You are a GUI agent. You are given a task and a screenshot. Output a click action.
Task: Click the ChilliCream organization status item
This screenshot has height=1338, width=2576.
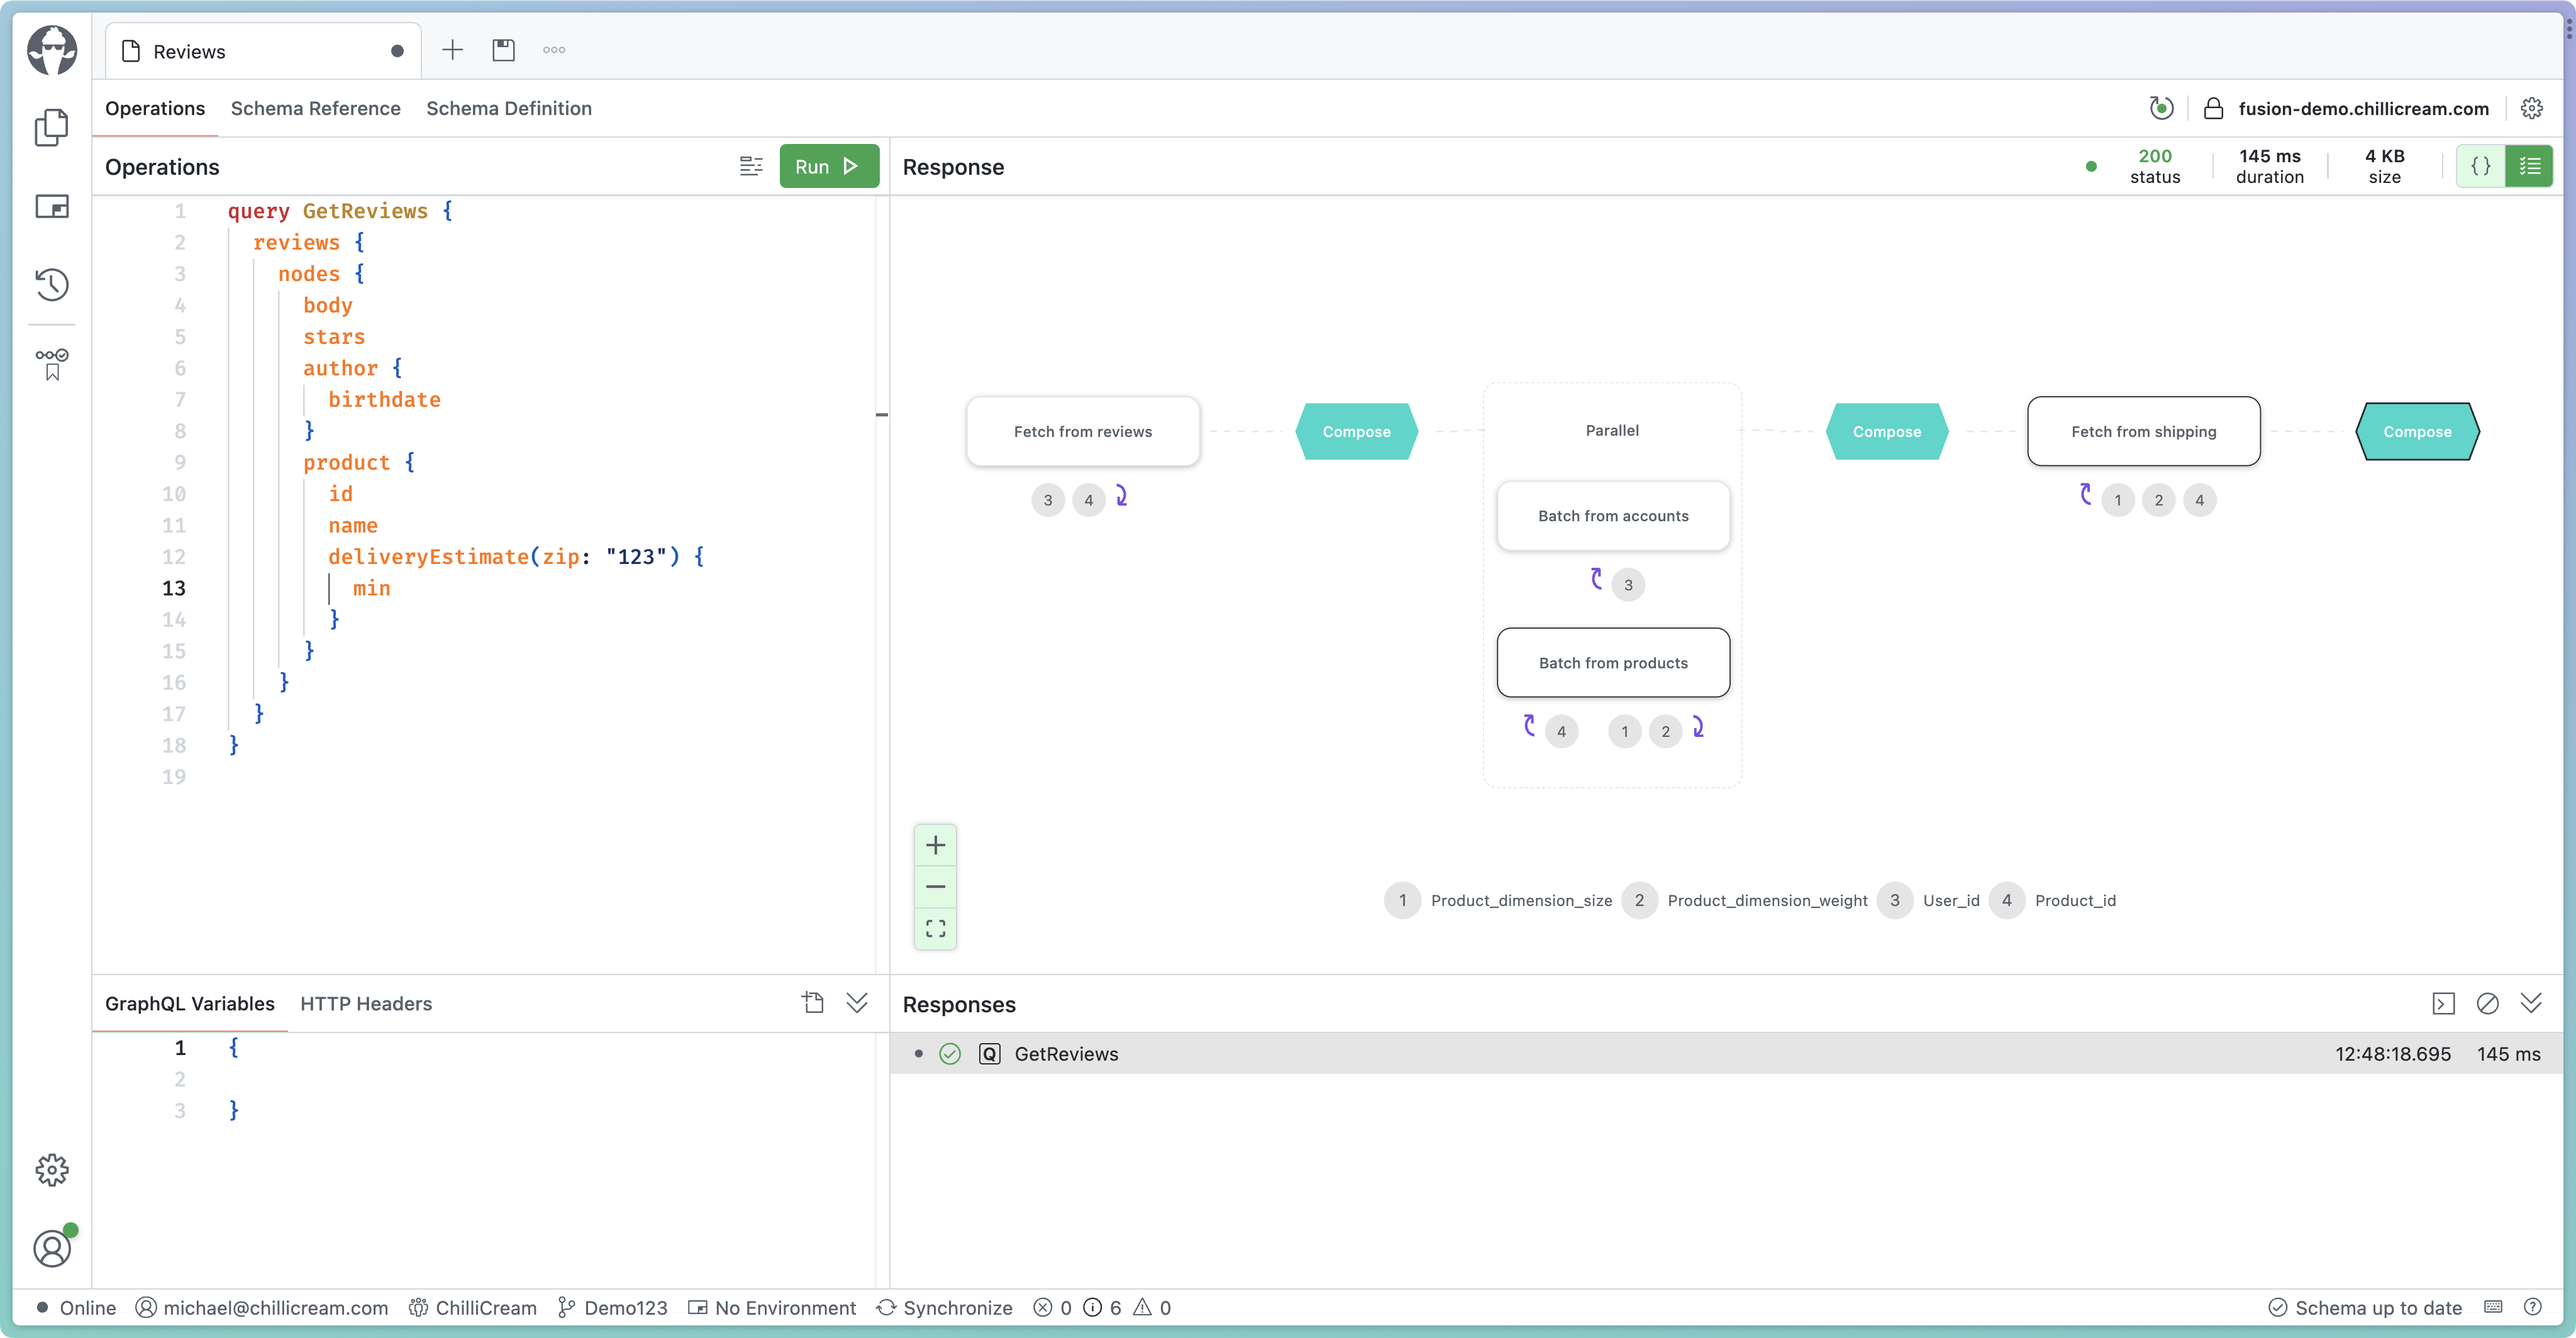point(473,1308)
